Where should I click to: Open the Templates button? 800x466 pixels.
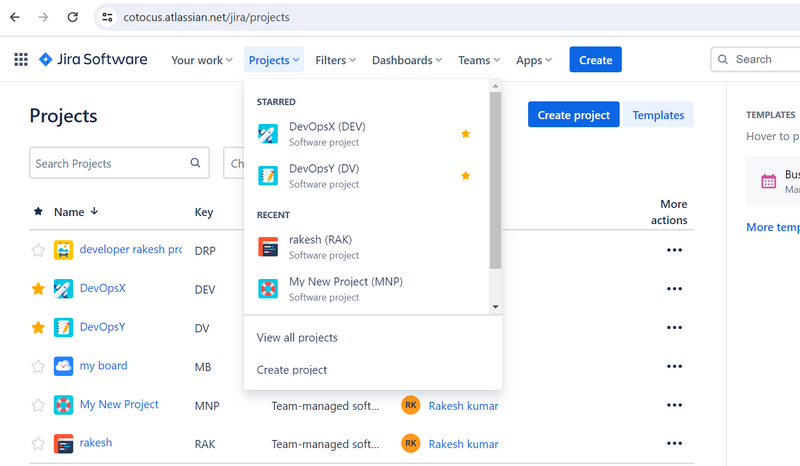658,115
